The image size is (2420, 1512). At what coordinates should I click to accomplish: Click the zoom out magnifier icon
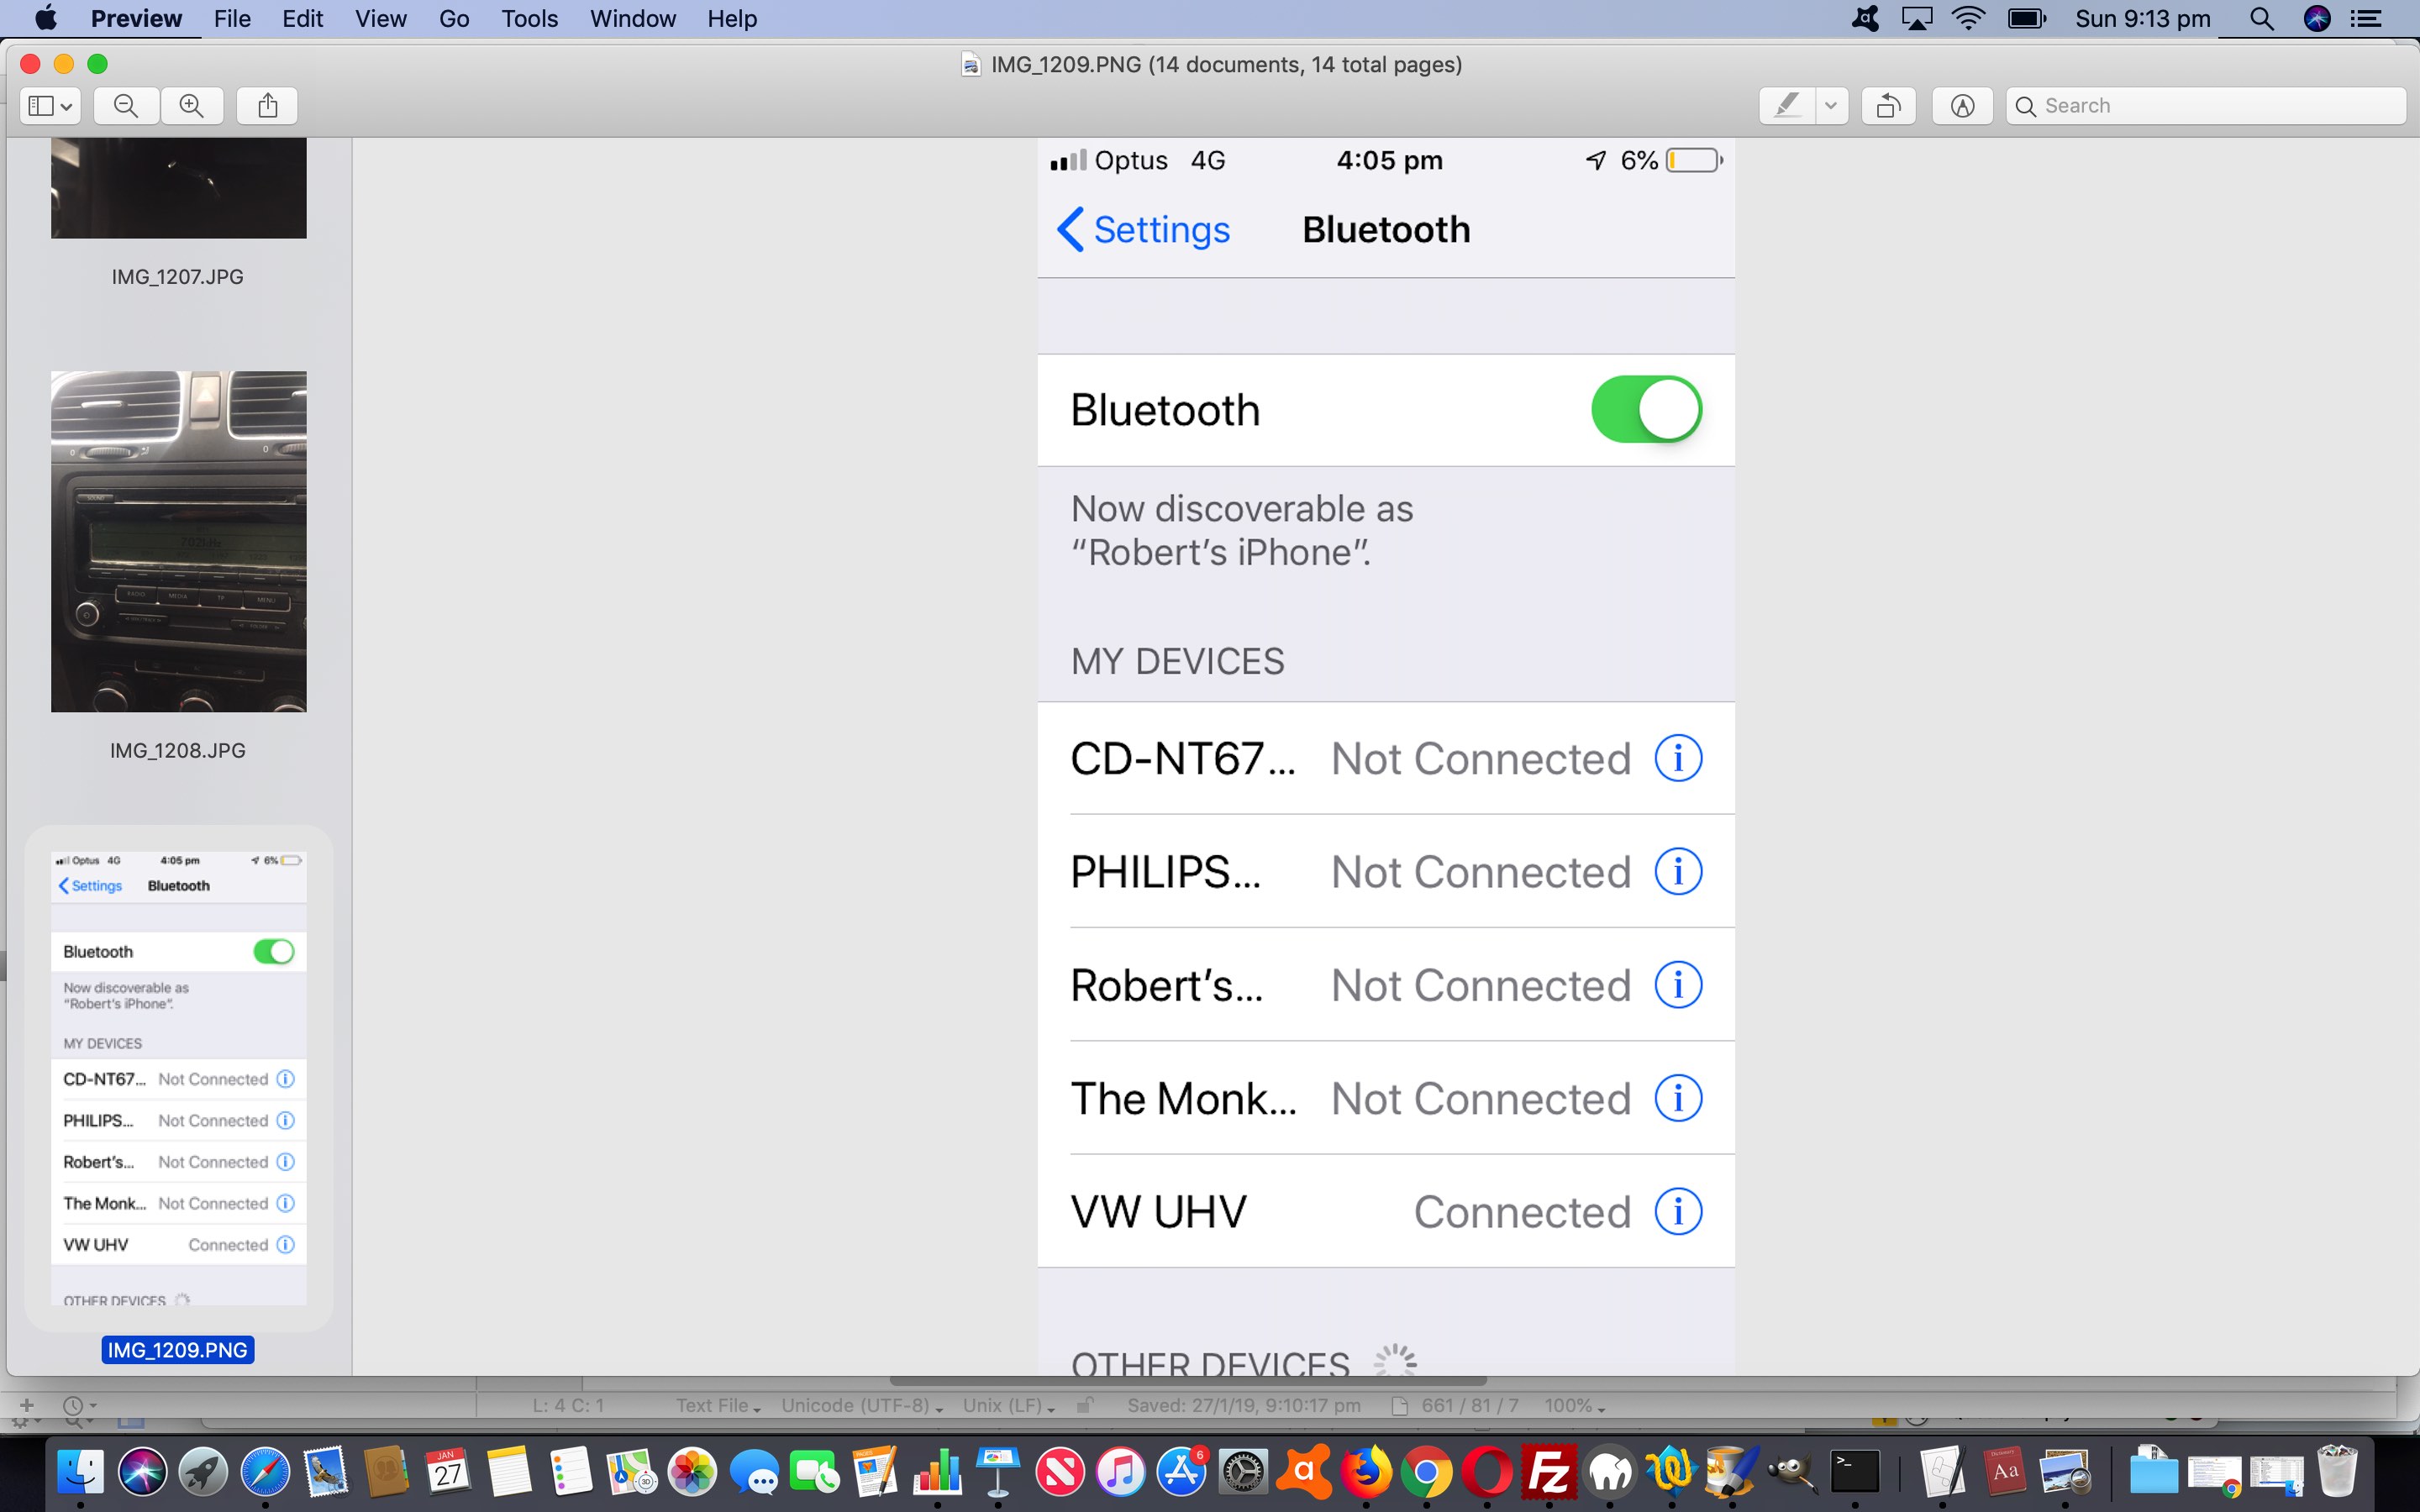(125, 104)
